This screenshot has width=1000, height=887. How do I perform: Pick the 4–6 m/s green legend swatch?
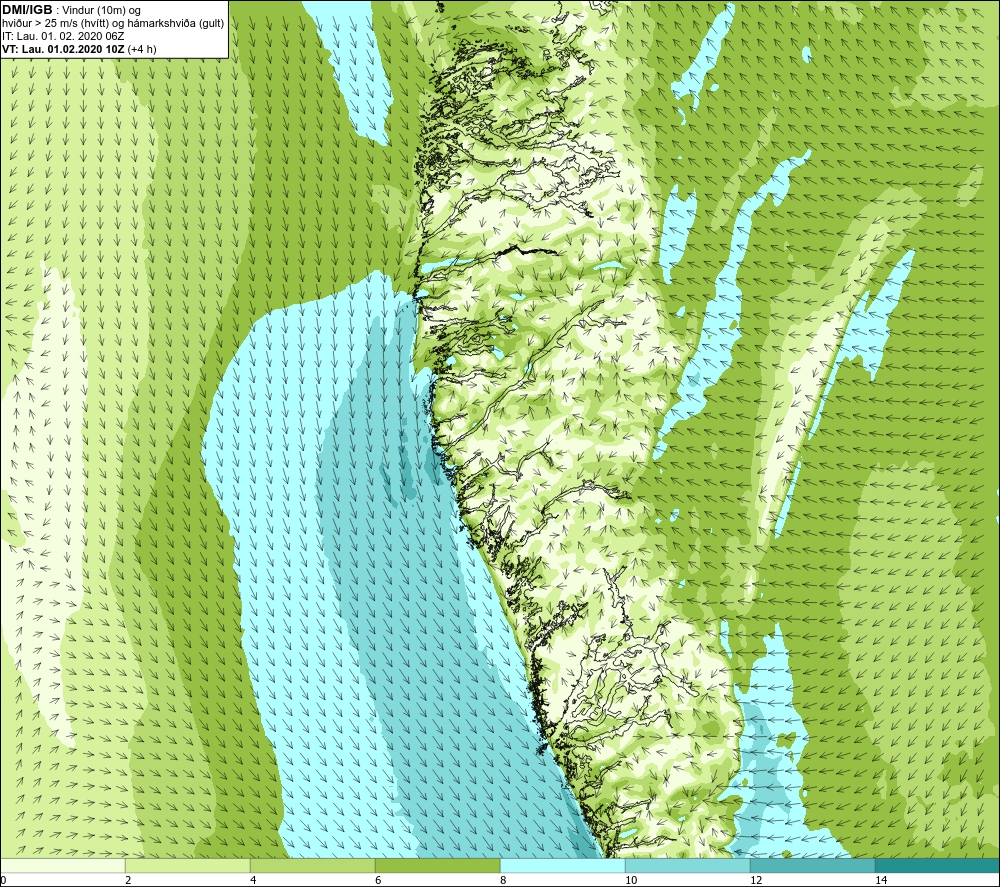click(x=312, y=866)
